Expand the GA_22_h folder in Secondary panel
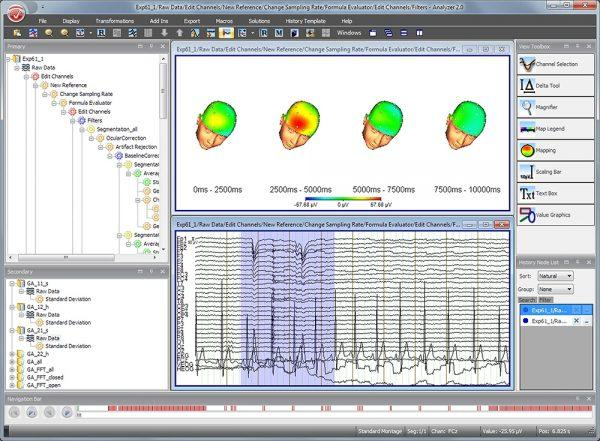This screenshot has height=441, width=600. pos(11,354)
